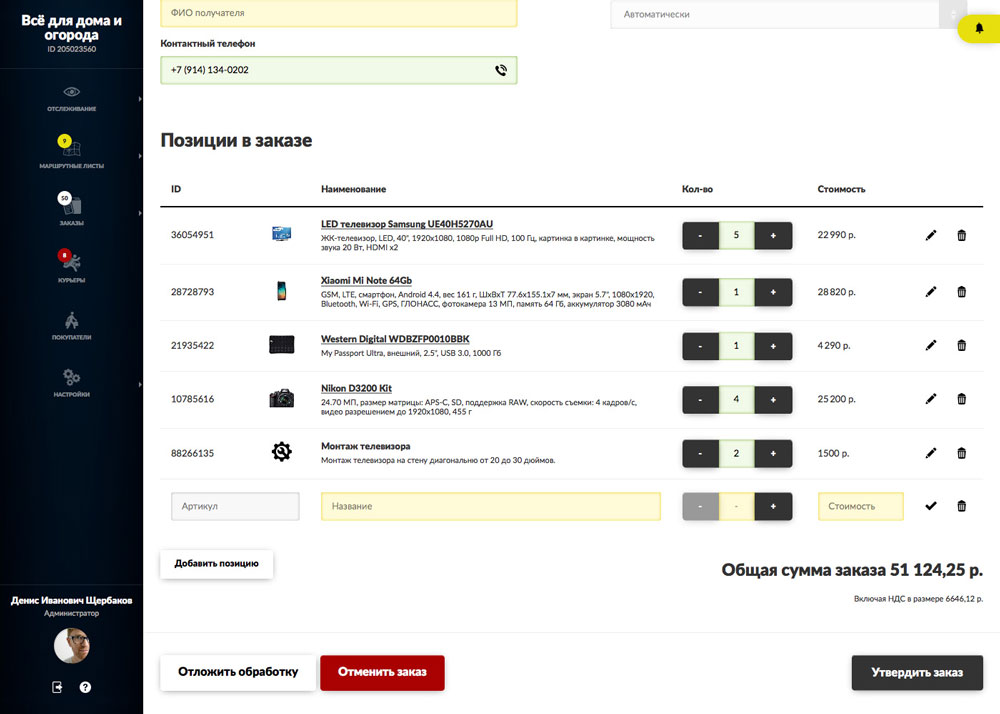1000x714 pixels.
Task: Decrease quantity of Xiaomi Mi Note
Action: click(x=700, y=292)
